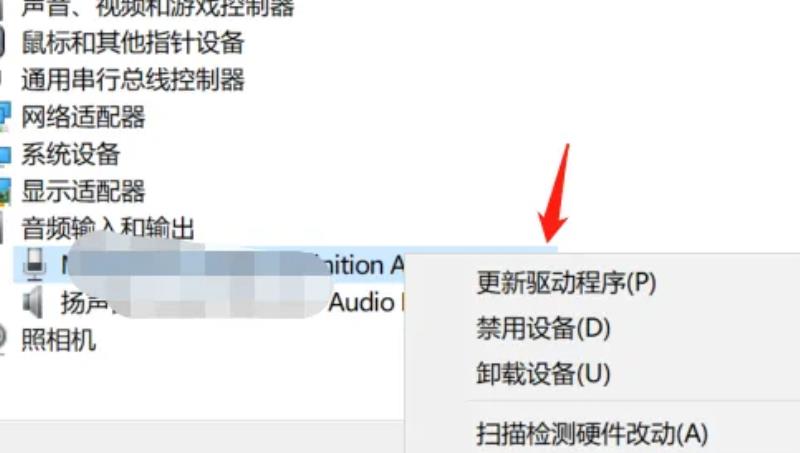Select the 声音、视频和游戏控制器 category

158,8
